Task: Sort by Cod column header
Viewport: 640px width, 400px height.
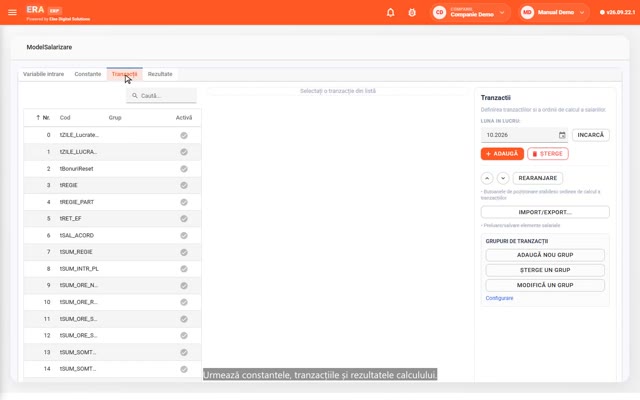Action: [65, 118]
